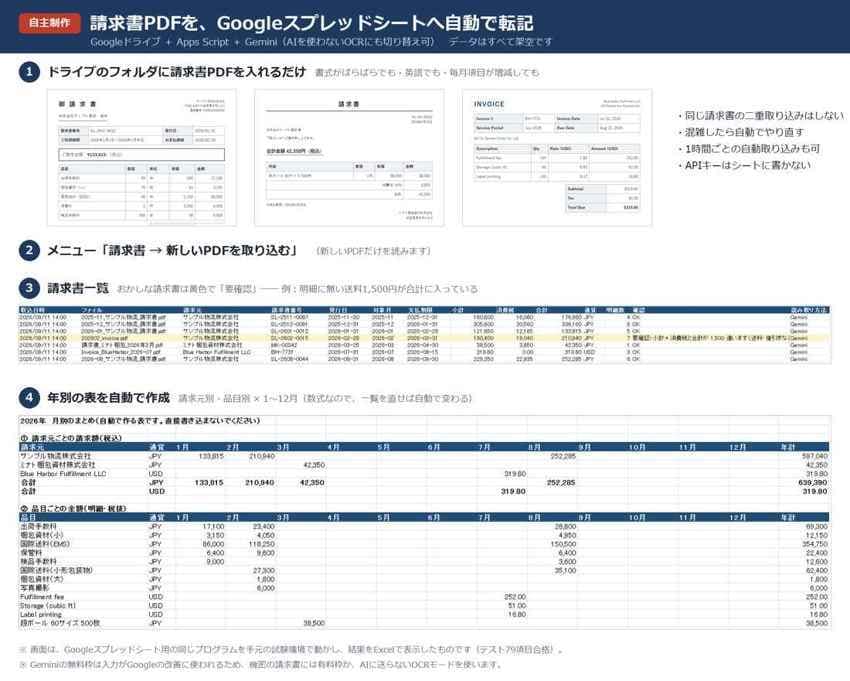Open the centered 請求書 invoice thumbnail
Viewport: 850px width, 681px height.
(x=349, y=157)
